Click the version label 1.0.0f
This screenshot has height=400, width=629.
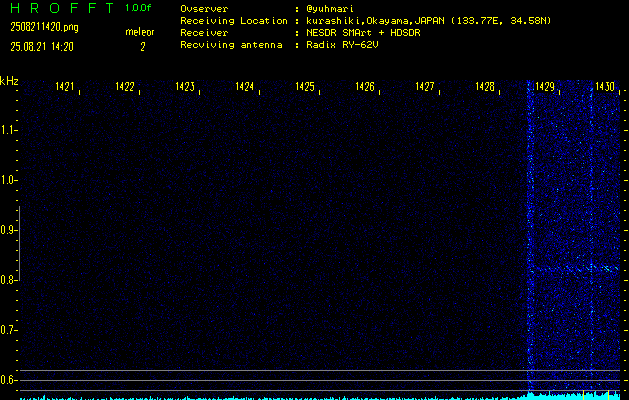[138, 8]
